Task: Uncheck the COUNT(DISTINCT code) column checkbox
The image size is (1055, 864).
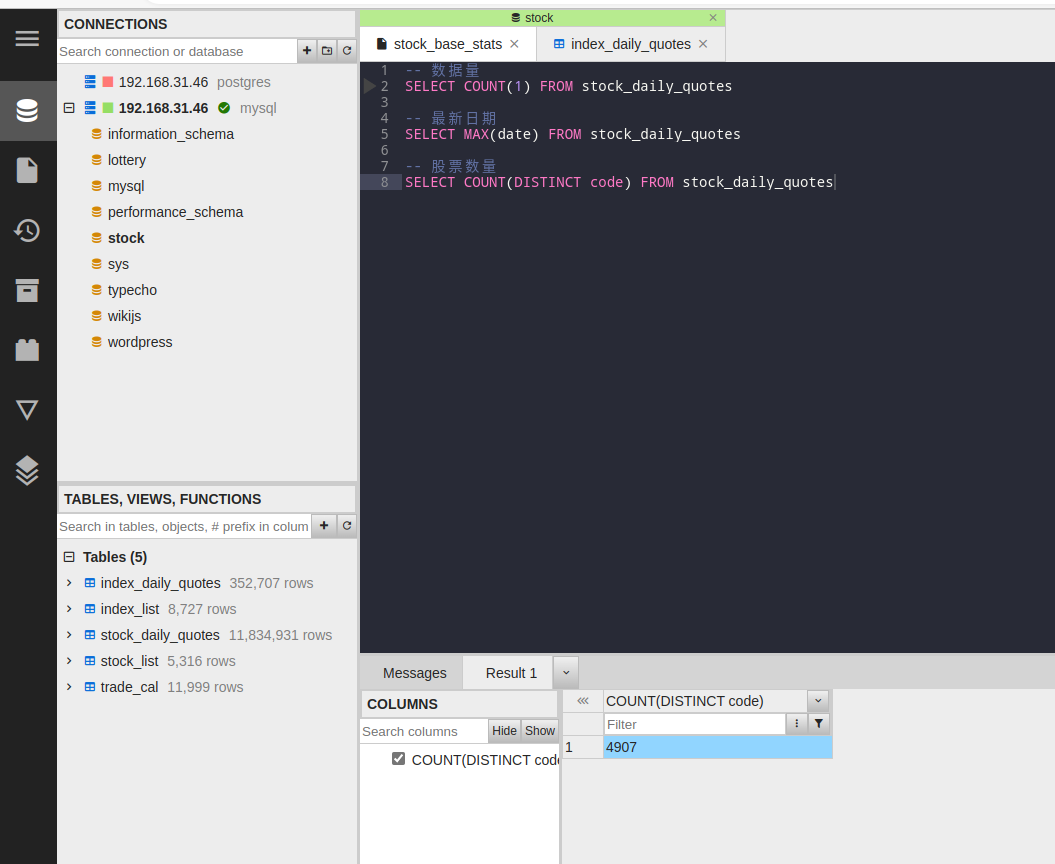Action: click(x=399, y=759)
